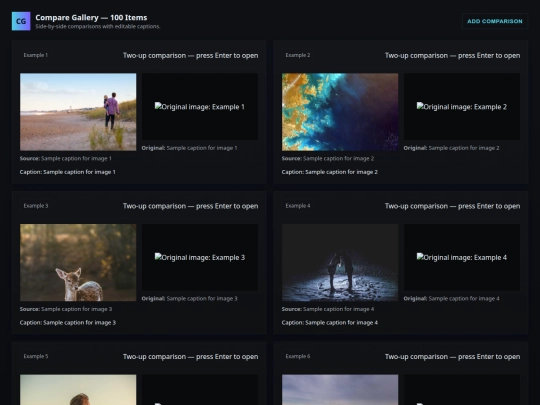Click 'Source: Sample caption for image 2'
Viewport: 540px width, 405px height.
[328, 158]
